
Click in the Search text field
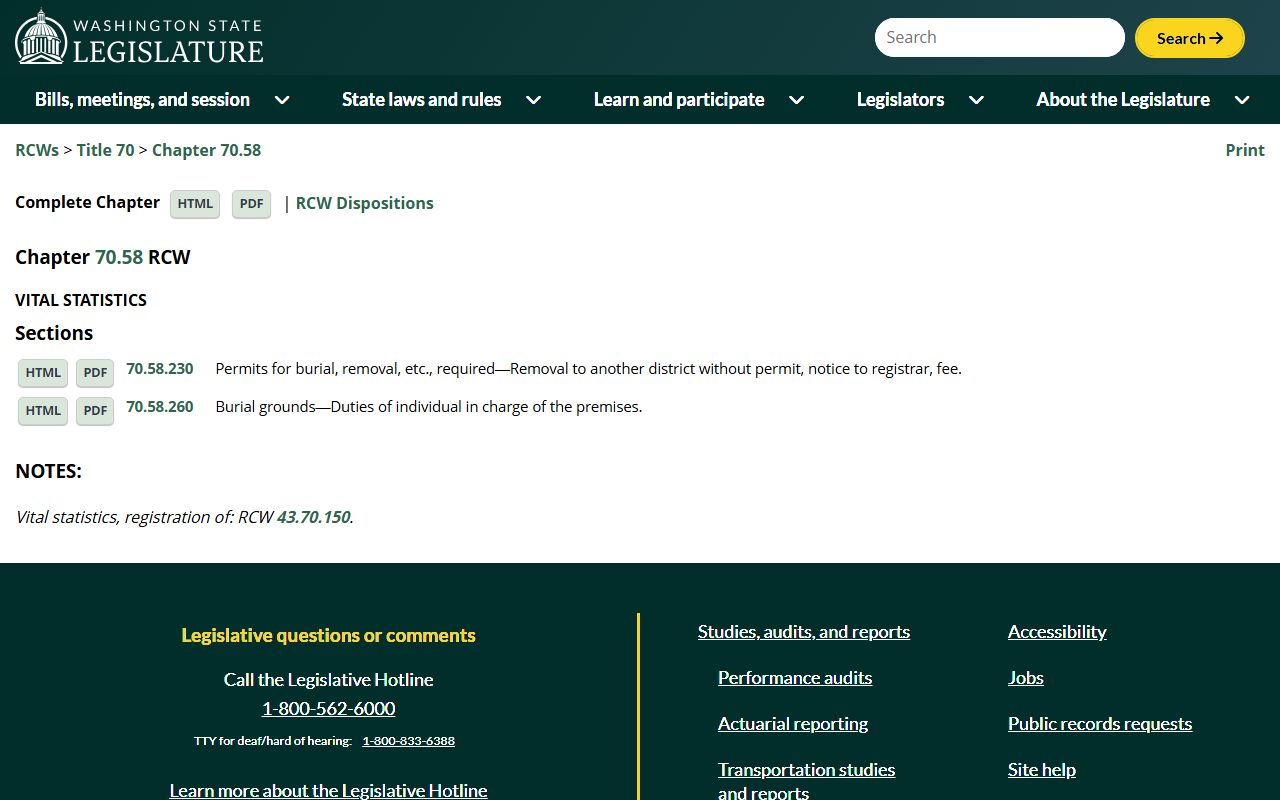pyautogui.click(x=999, y=38)
